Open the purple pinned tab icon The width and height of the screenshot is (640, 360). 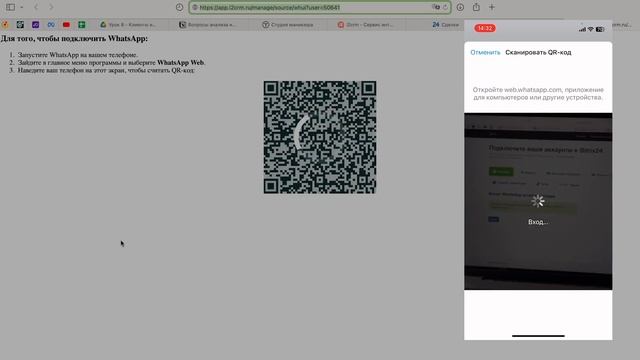(36, 24)
